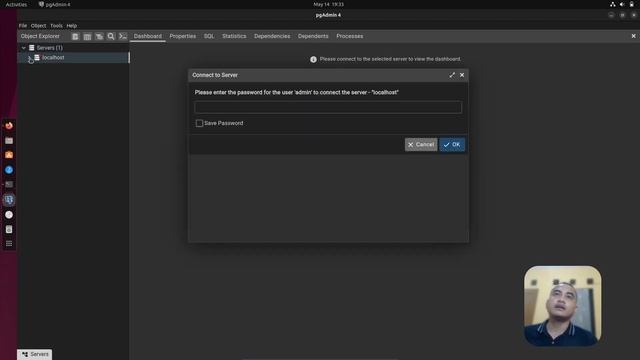
Task: Click the Filtered Rows toolbar icon
Action: tap(99, 36)
